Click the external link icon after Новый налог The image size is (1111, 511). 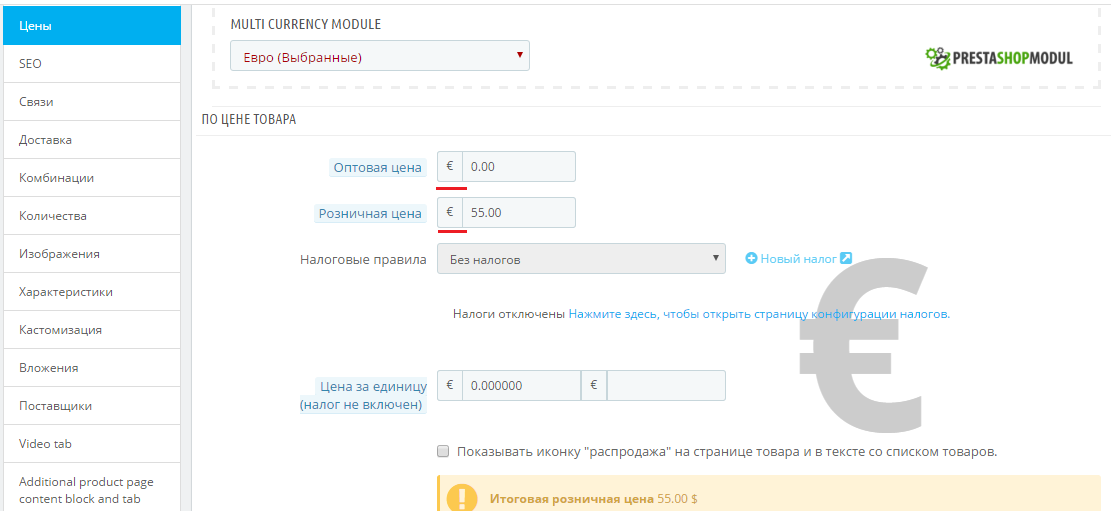(x=845, y=259)
